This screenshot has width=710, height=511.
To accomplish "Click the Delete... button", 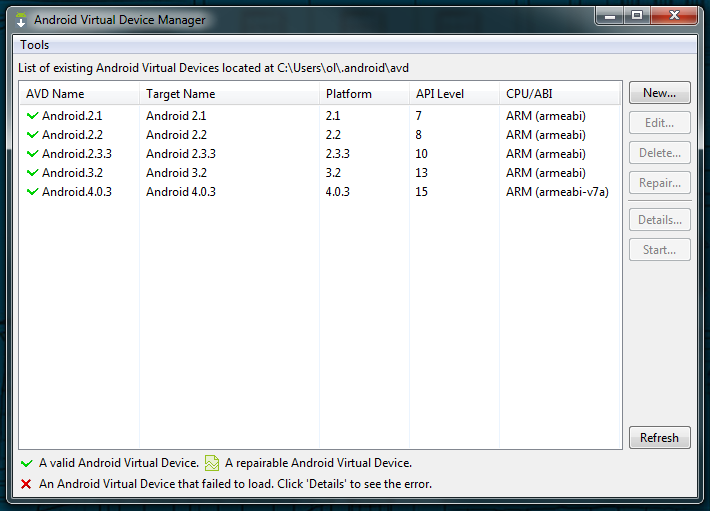I will coord(659,153).
